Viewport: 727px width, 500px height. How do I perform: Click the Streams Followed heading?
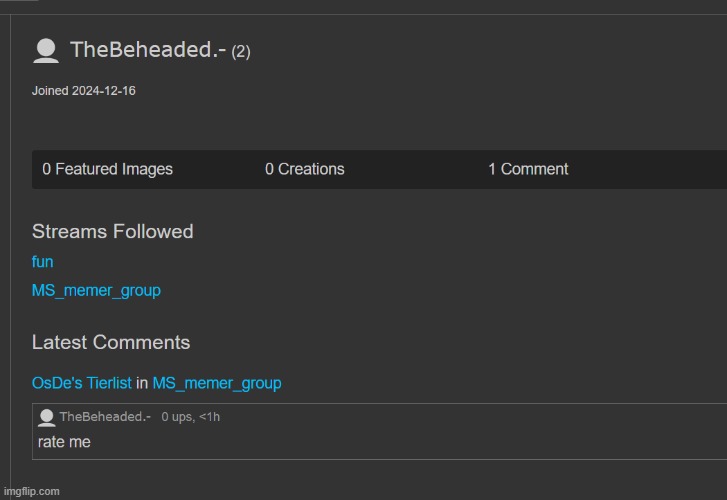click(112, 231)
